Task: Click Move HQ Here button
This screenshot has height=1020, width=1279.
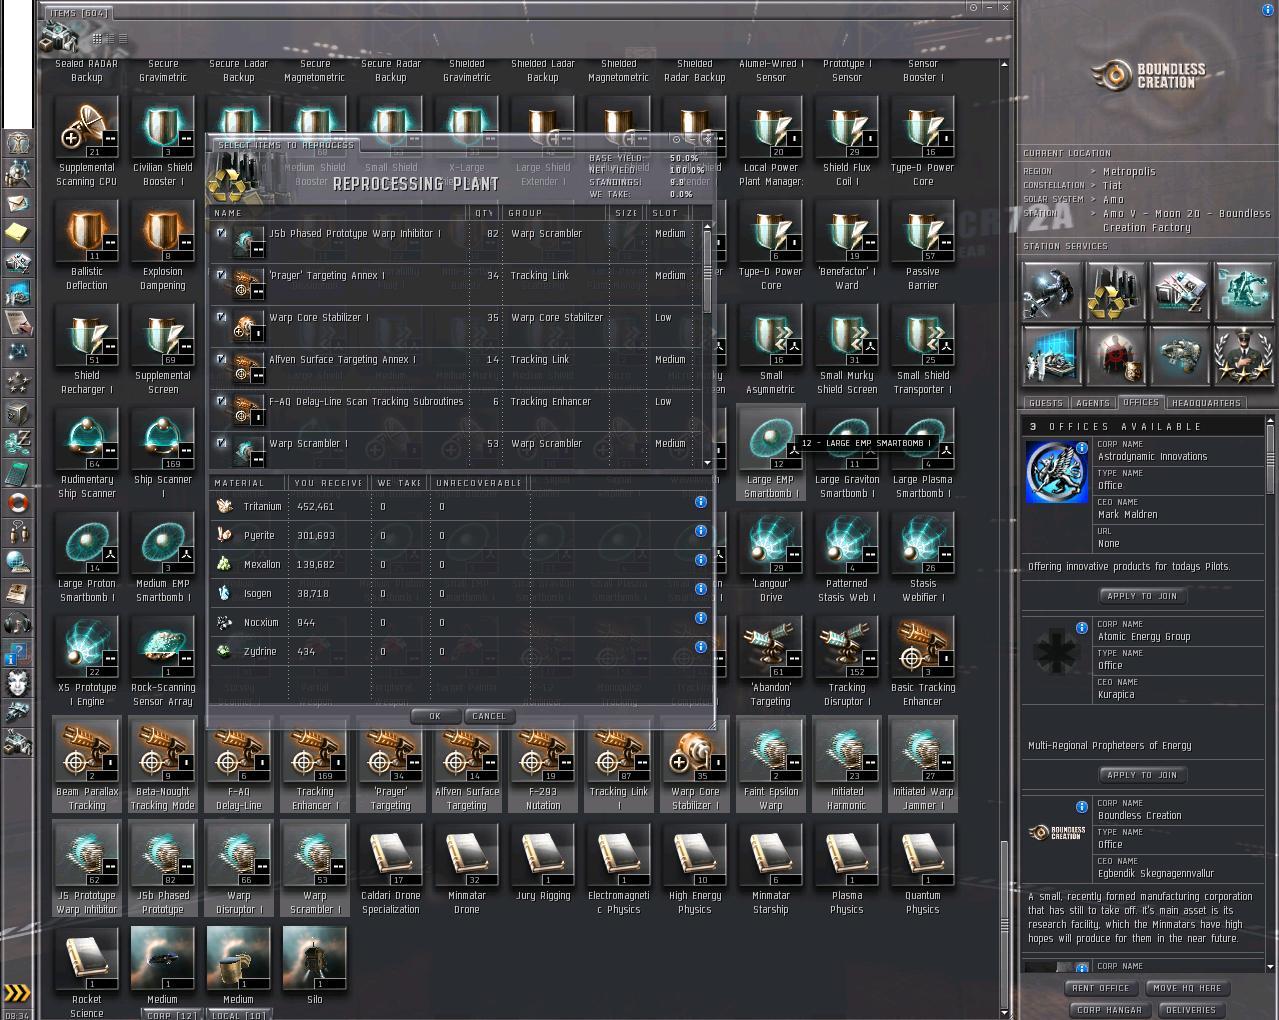Action: click(x=1187, y=988)
